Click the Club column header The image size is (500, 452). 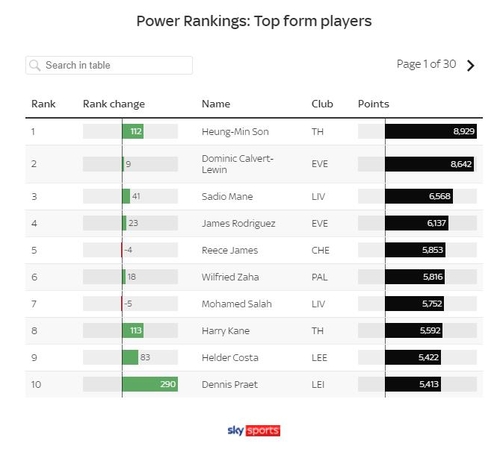322,104
